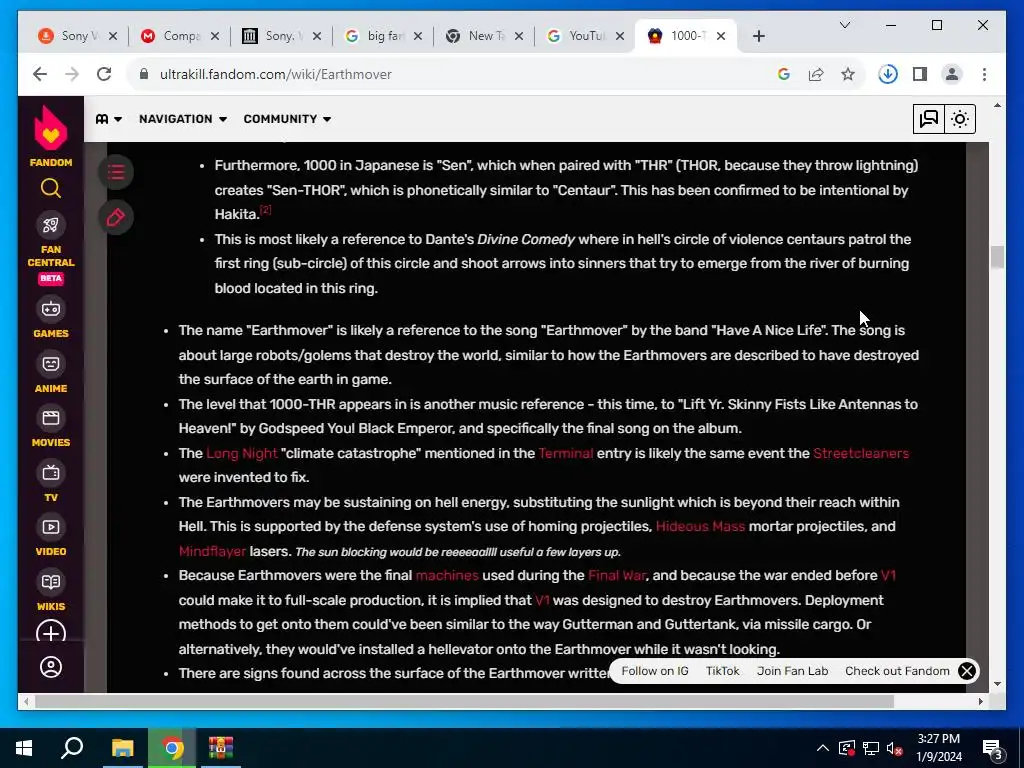Open Chrome three-dot menu
Image resolution: width=1024 pixels, height=768 pixels.
(984, 74)
